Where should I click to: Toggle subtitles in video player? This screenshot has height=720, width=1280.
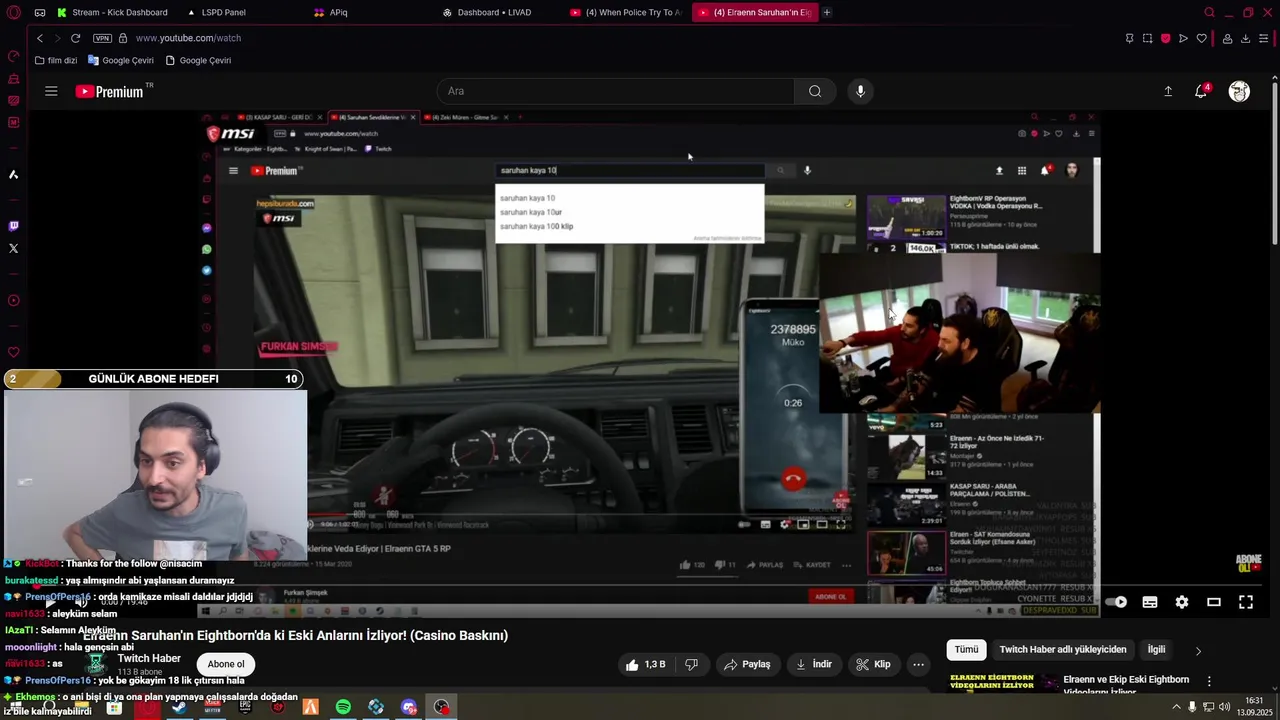[1150, 602]
